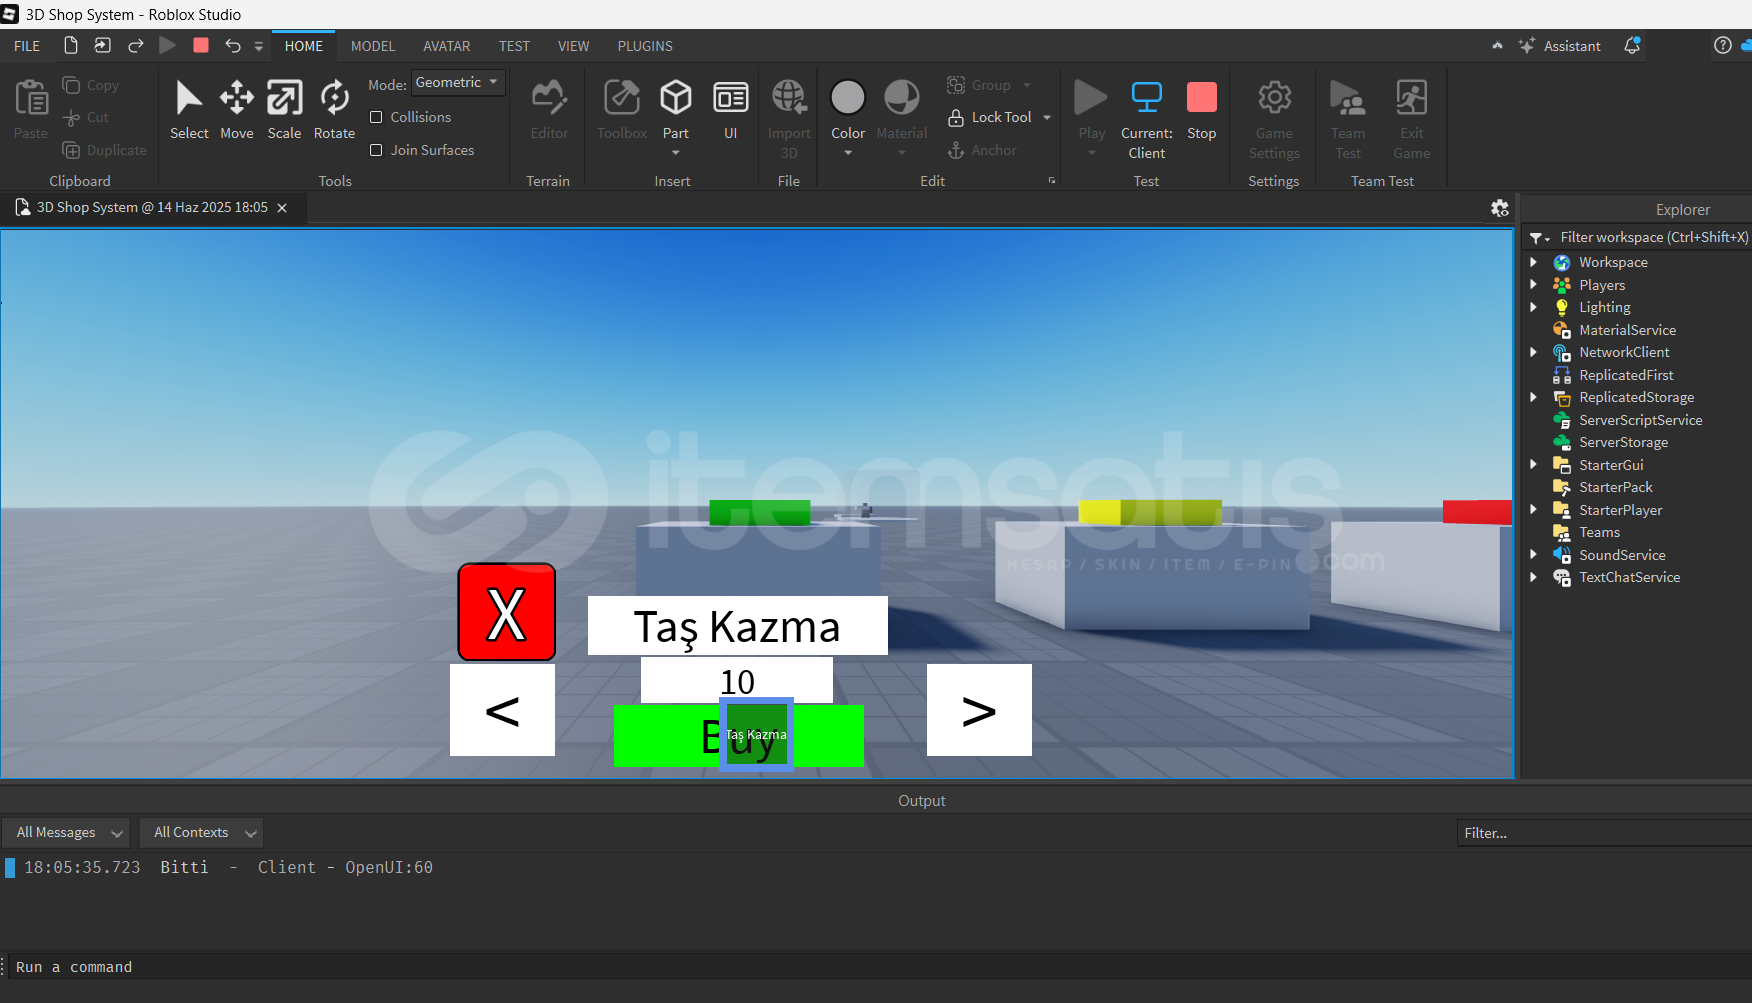Expand the SoundService tree node

[1533, 555]
